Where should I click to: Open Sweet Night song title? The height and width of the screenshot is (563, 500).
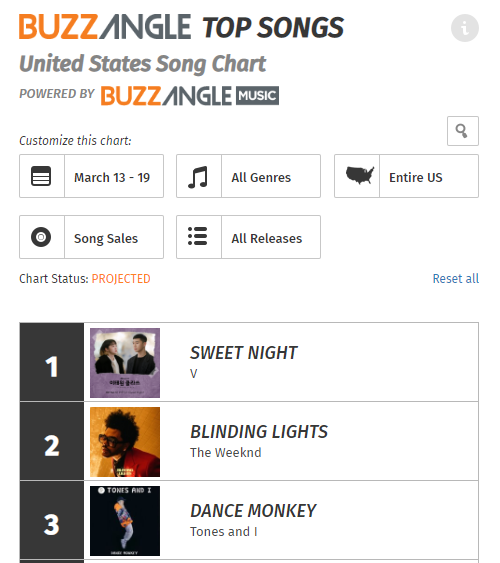click(244, 353)
